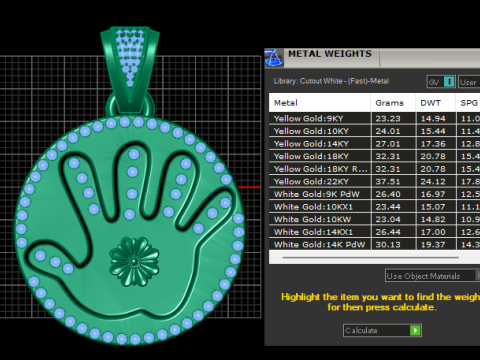Image resolution: width=480 pixels, height=360 pixels.
Task: Click the 30.13 grams value
Action: pos(388,245)
